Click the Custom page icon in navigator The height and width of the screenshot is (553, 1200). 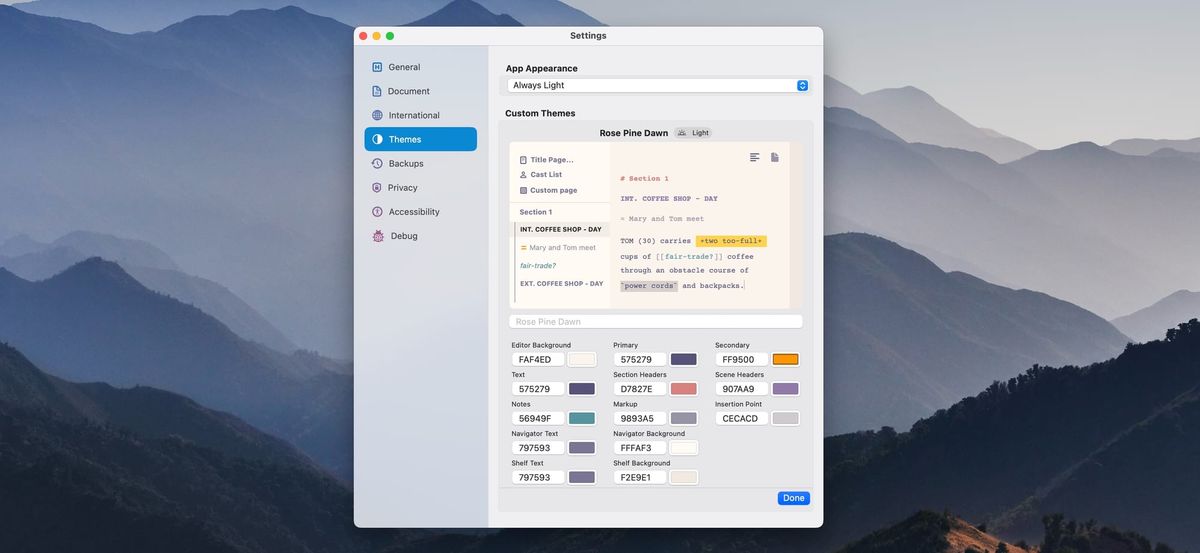pyautogui.click(x=523, y=190)
